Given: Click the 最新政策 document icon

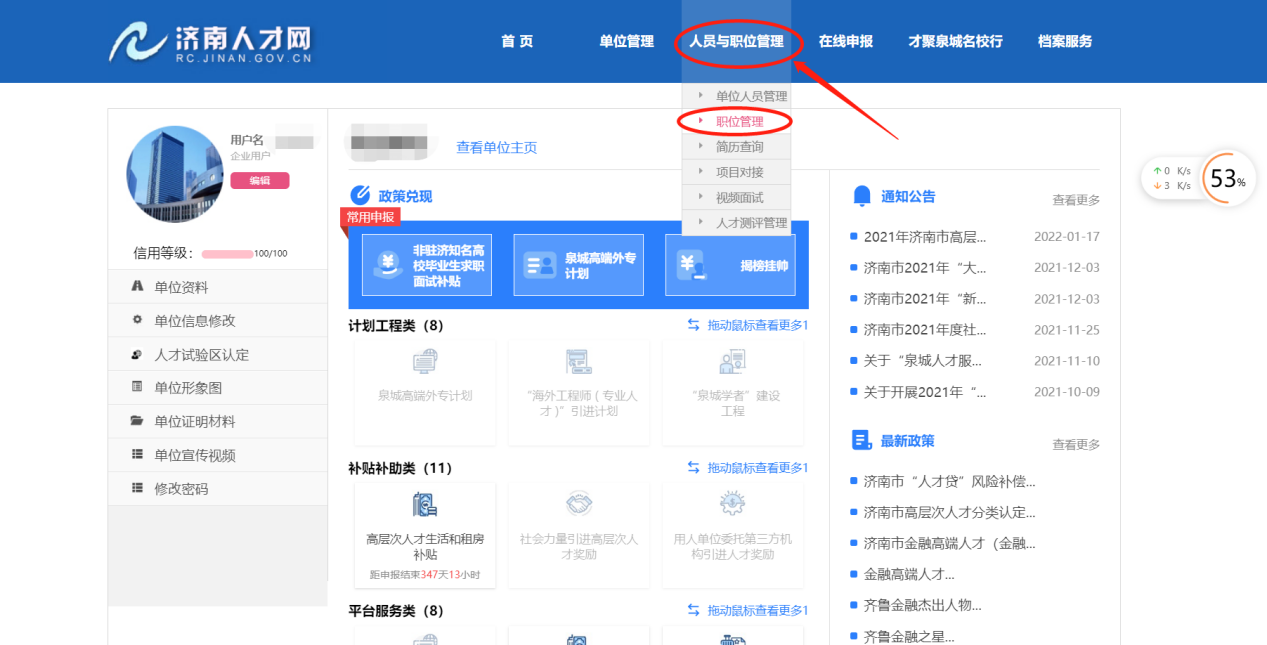Looking at the screenshot, I should (x=861, y=440).
